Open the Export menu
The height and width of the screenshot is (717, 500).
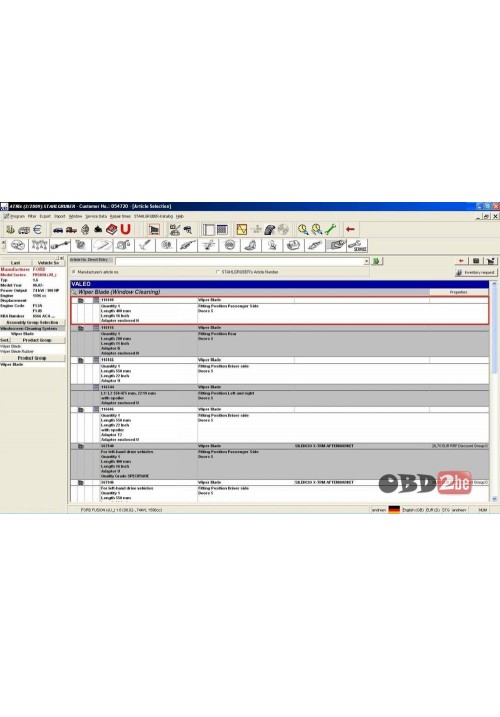pyautogui.click(x=45, y=216)
